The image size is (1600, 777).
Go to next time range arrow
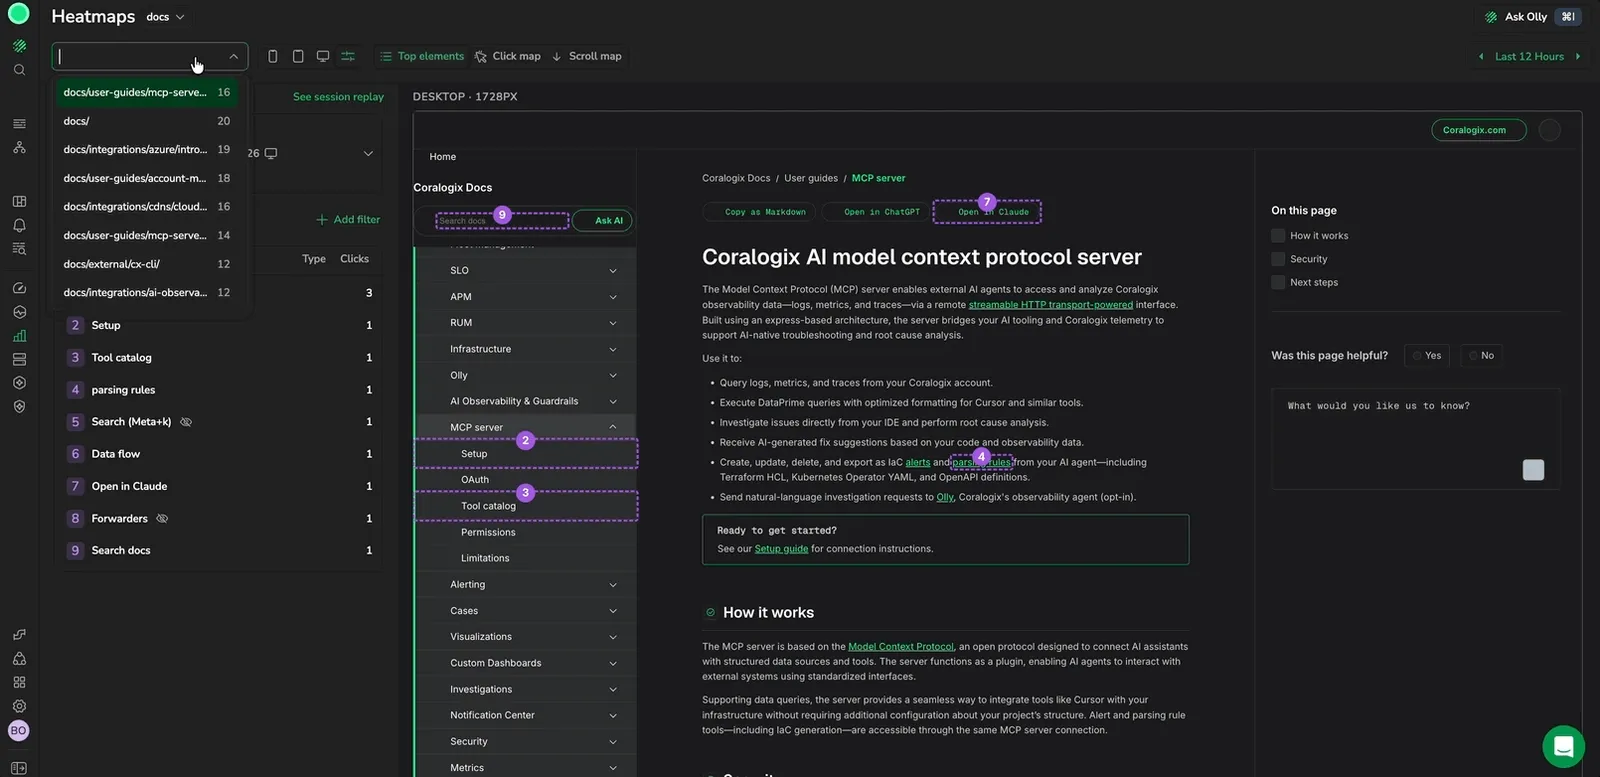(1578, 57)
